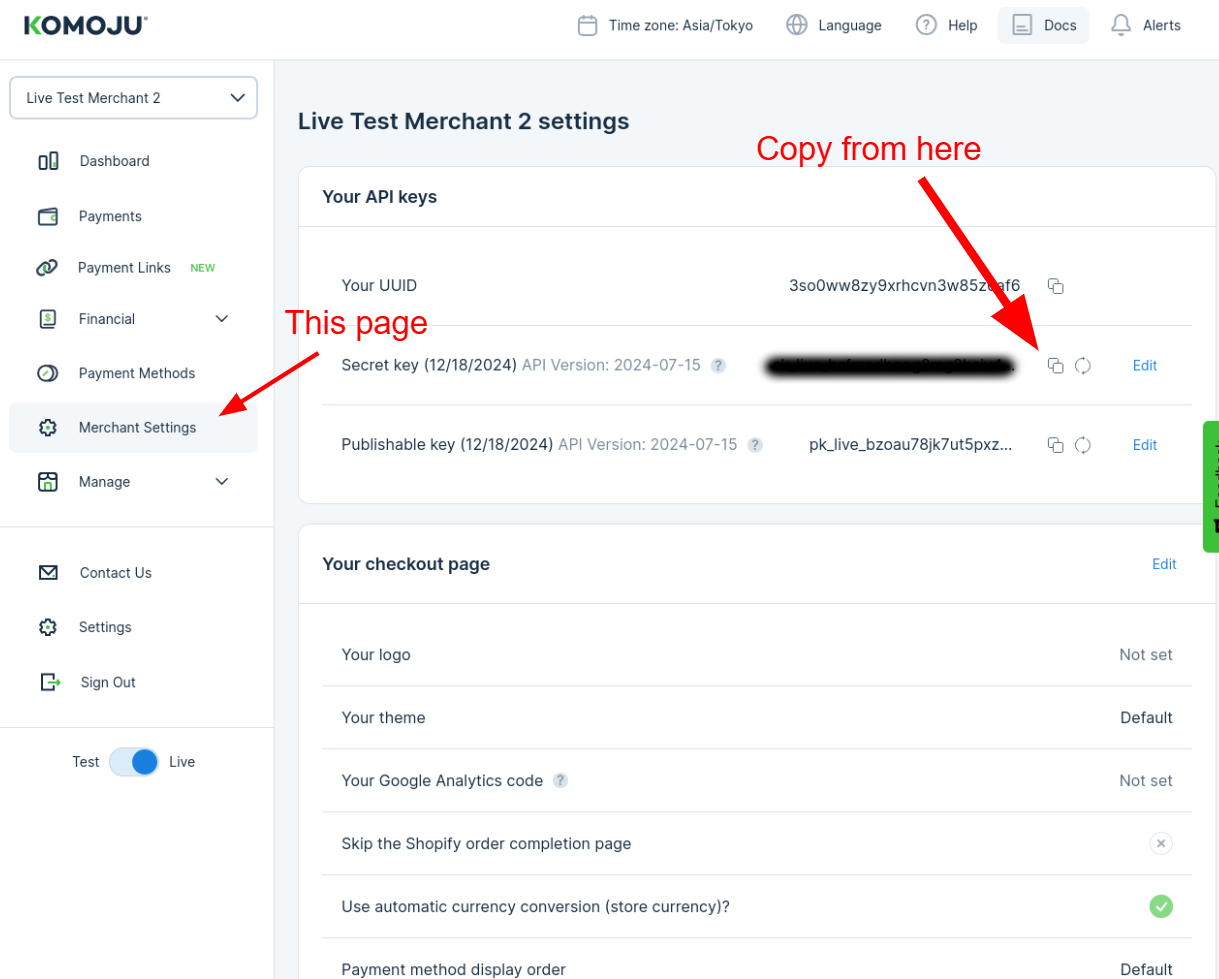Expand the Manage menu chevron
The image size is (1219, 979).
[x=222, y=482]
